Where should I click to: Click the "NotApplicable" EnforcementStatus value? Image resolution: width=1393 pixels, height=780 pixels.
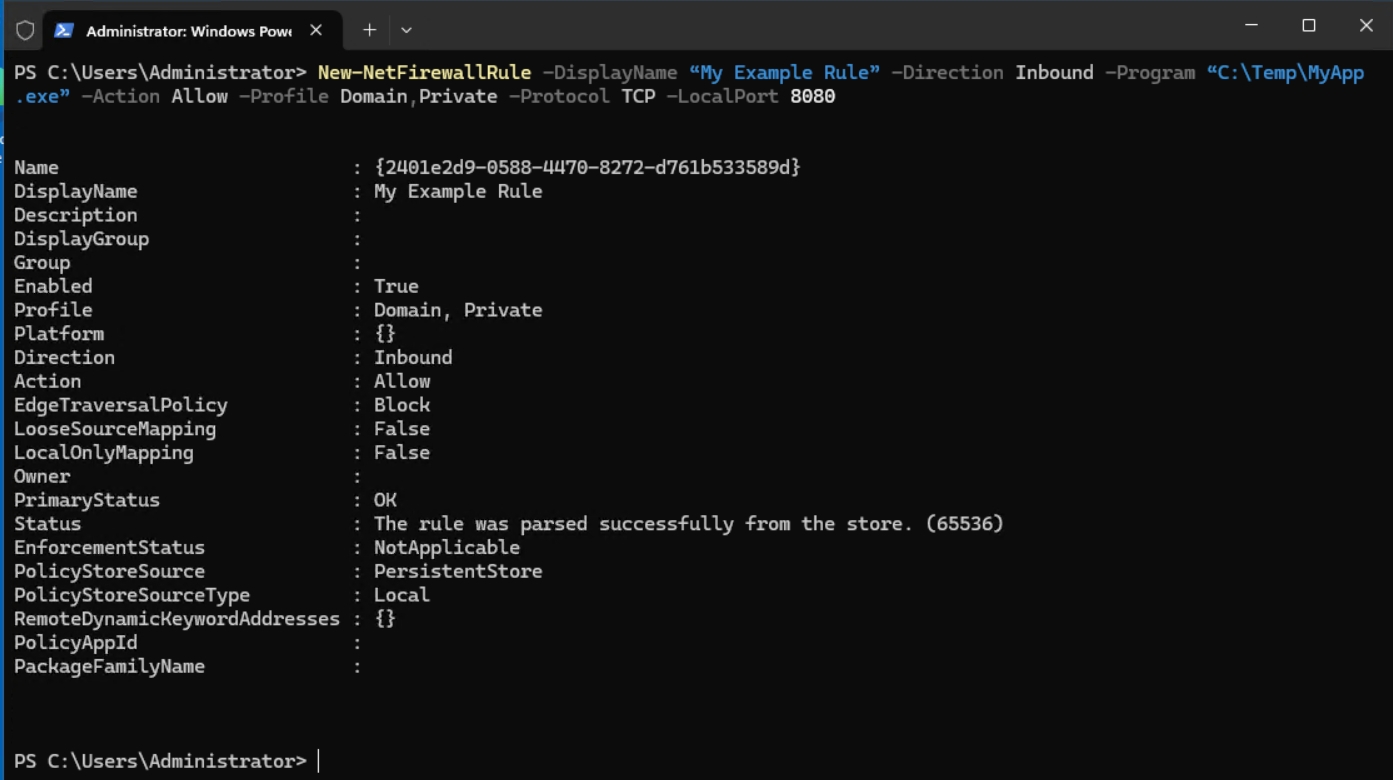click(x=447, y=547)
